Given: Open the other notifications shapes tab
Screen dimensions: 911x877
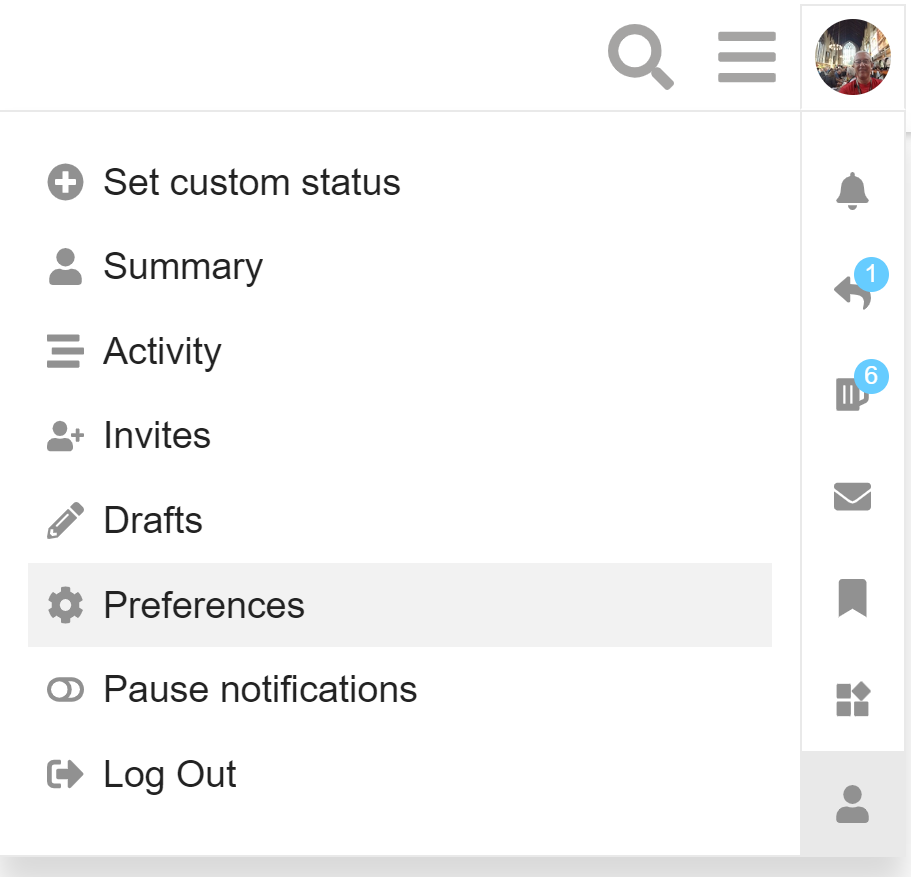Looking at the screenshot, I should click(x=852, y=700).
